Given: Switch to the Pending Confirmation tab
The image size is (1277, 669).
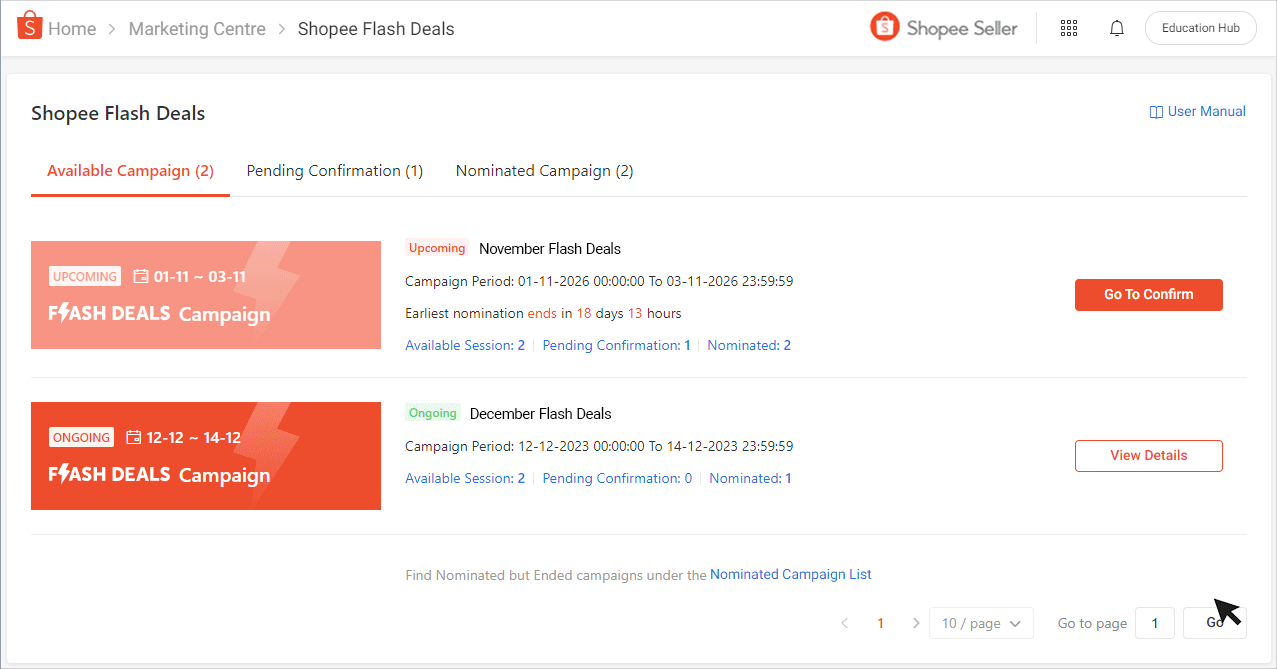Looking at the screenshot, I should [x=334, y=170].
